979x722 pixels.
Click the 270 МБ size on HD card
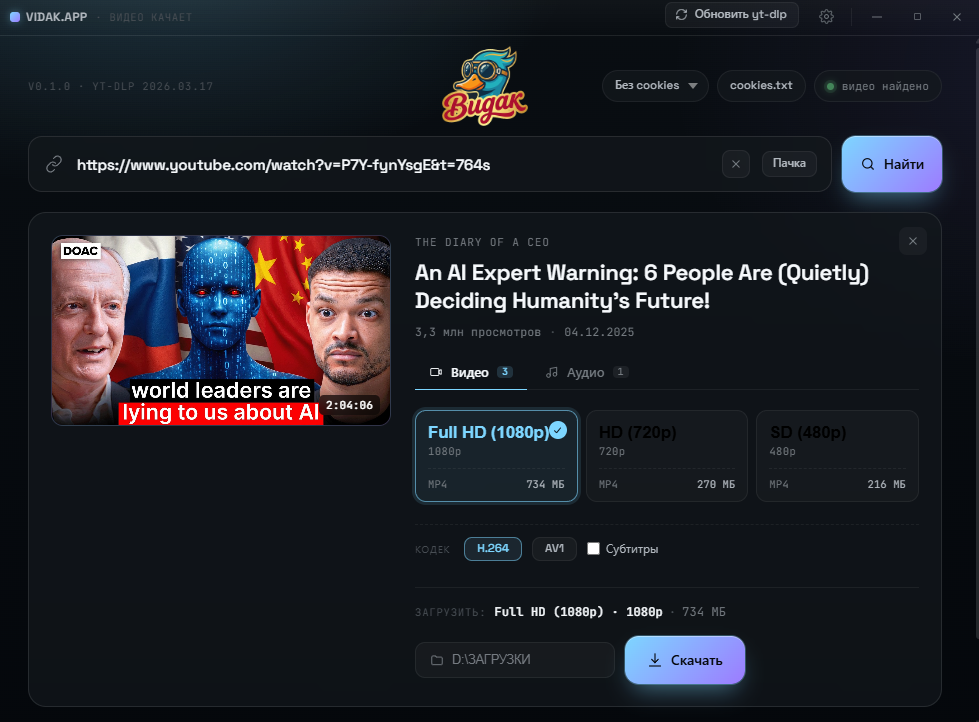pos(716,484)
